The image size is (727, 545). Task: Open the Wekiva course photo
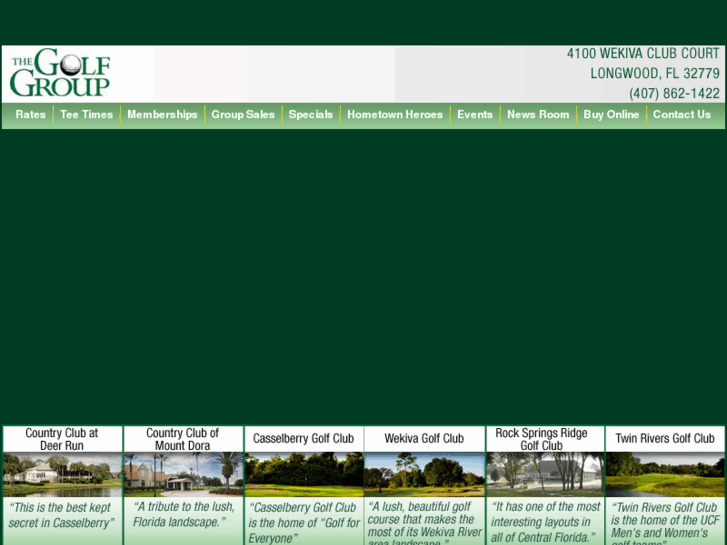(x=425, y=474)
